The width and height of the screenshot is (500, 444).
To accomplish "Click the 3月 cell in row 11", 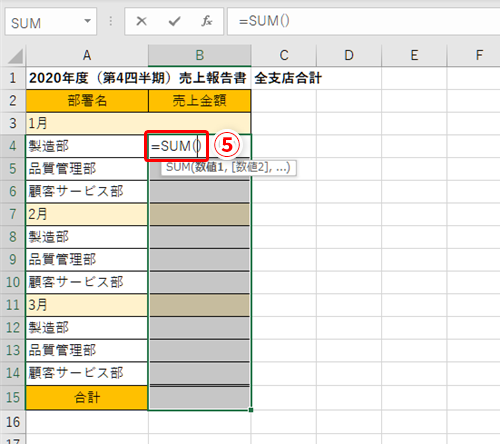I will point(87,305).
